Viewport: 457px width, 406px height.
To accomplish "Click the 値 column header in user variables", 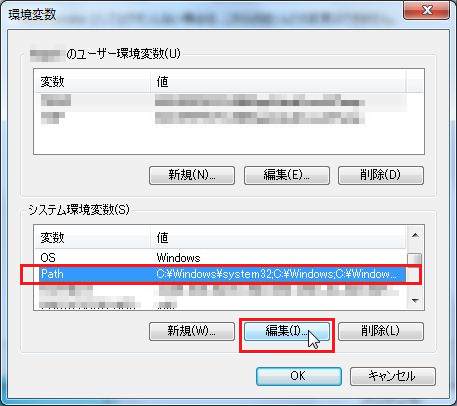I will (278, 82).
